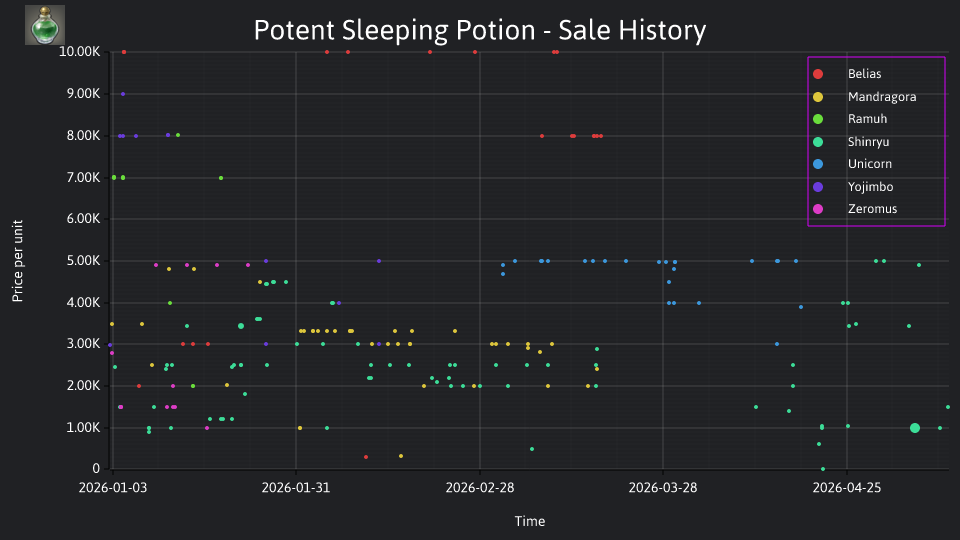Click the red Belias legend dot
960x540 pixels.
818,74
